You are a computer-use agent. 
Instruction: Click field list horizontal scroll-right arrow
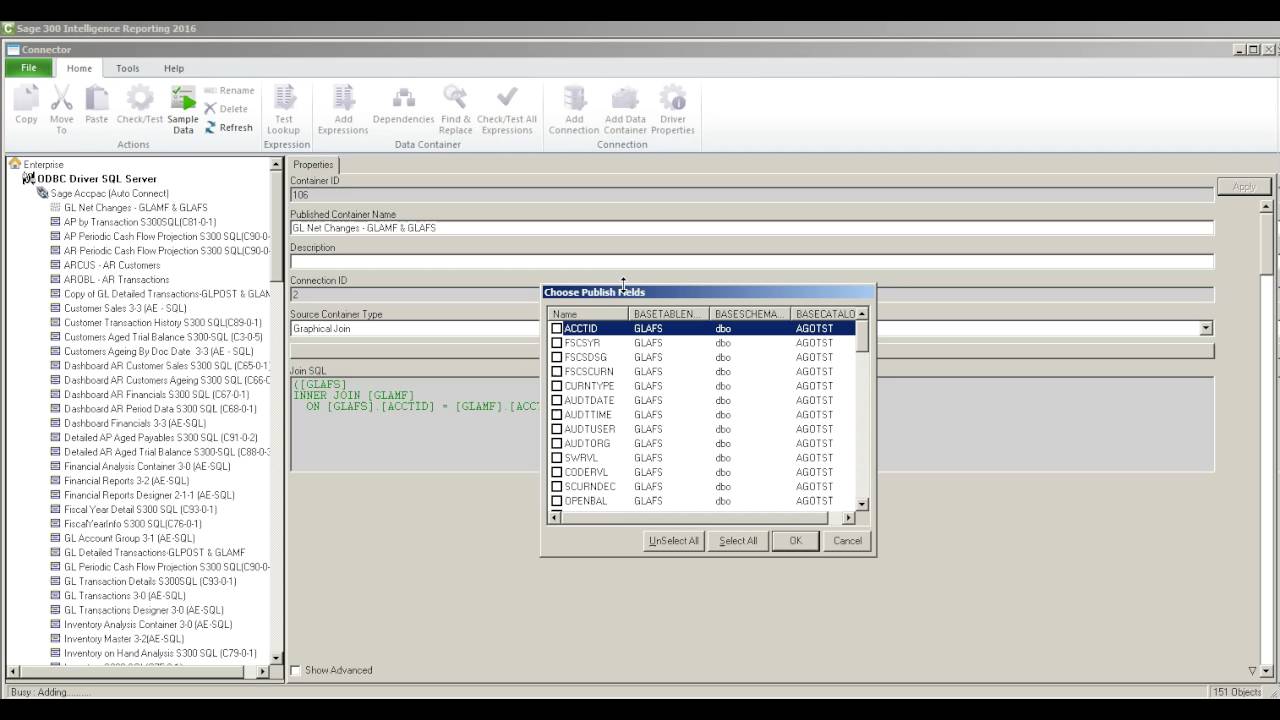point(849,518)
